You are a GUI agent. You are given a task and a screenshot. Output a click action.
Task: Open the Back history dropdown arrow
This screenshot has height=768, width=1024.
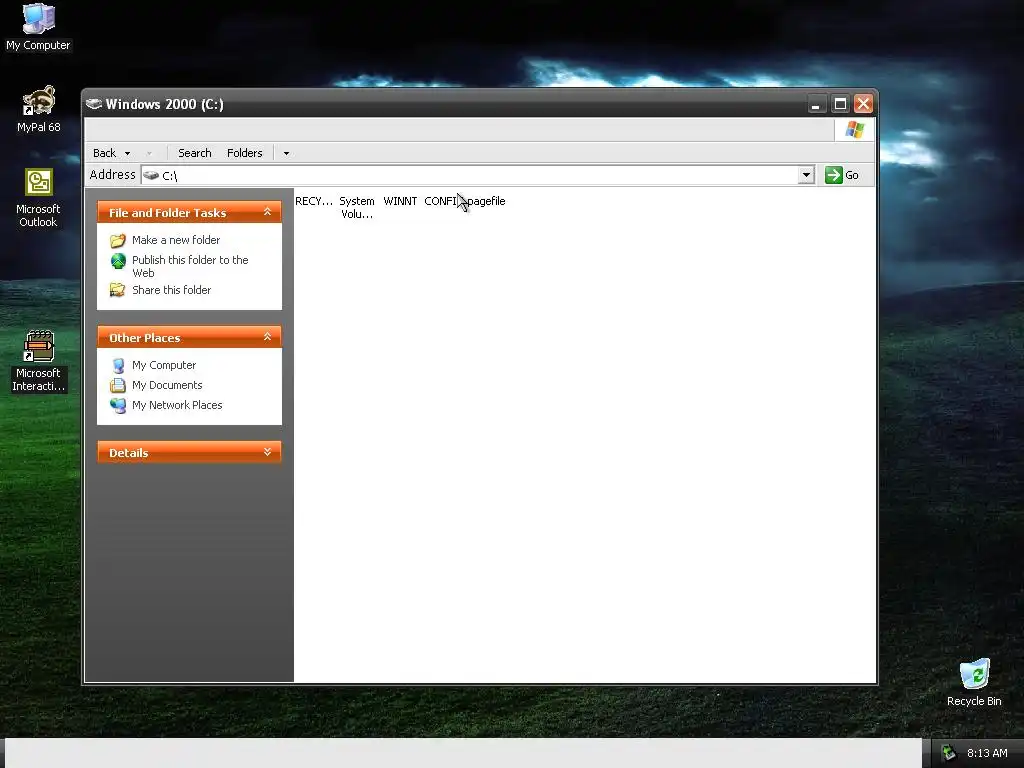tap(127, 153)
